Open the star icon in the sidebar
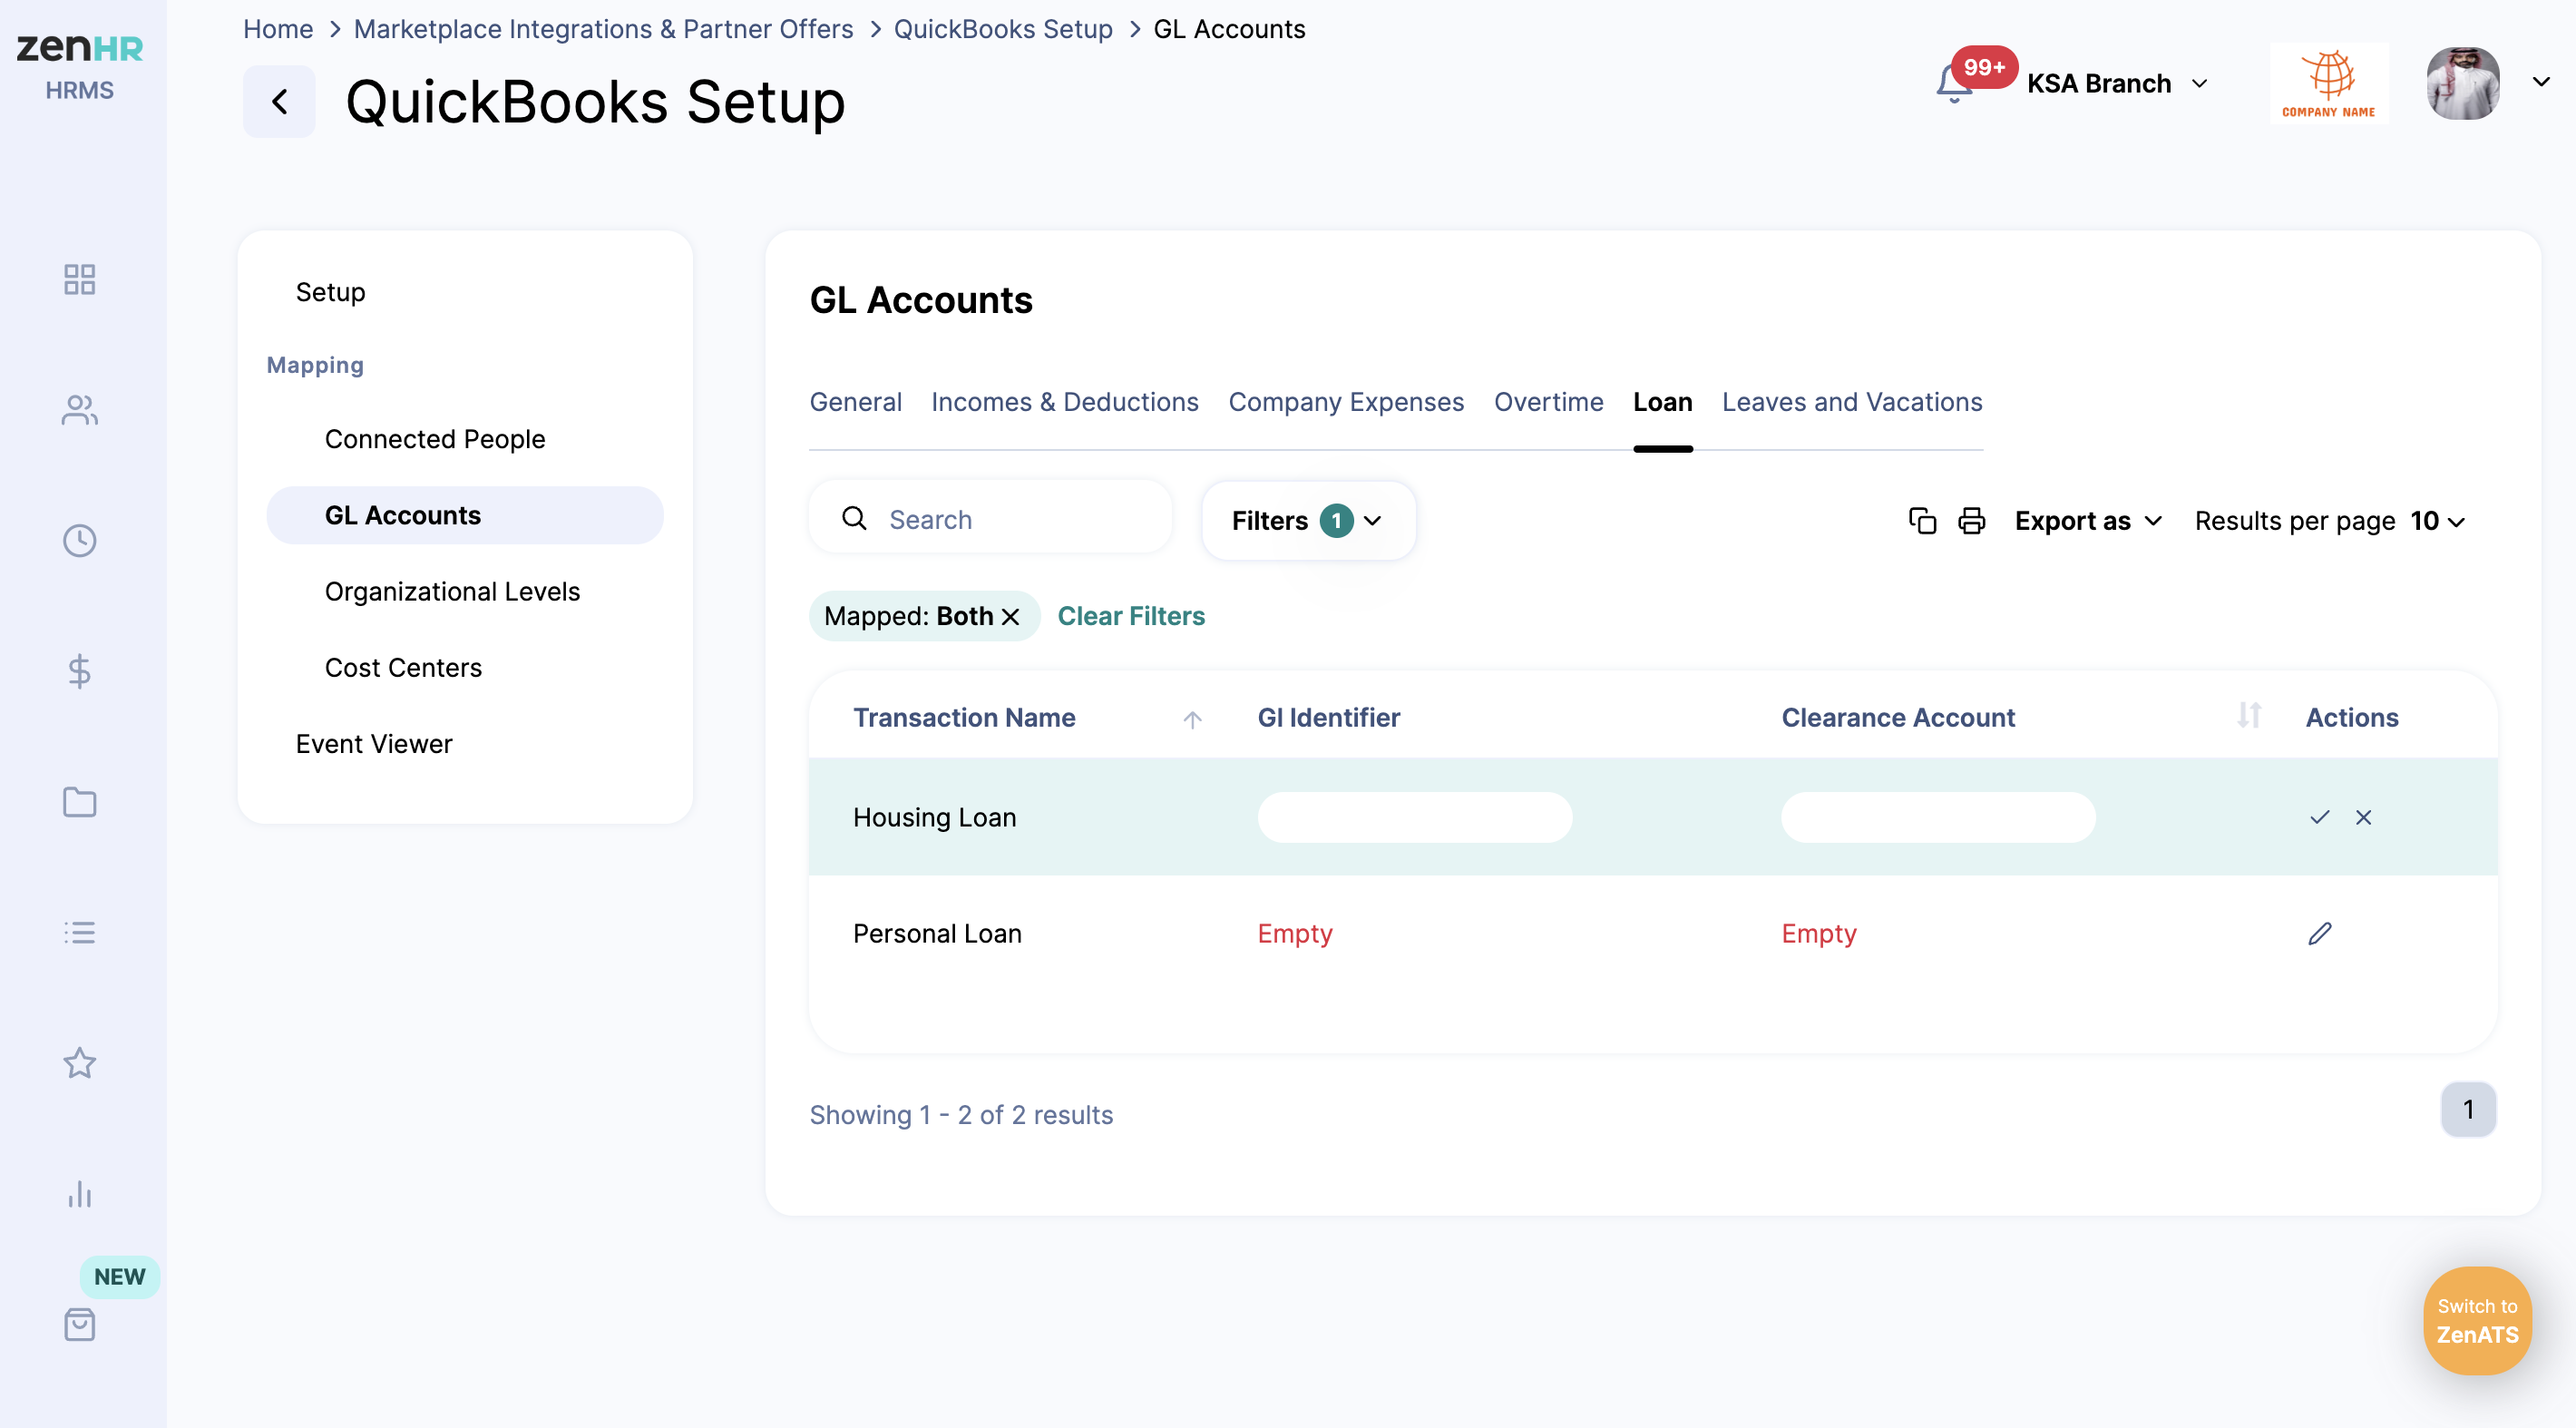2576x1428 pixels. pos(79,1063)
